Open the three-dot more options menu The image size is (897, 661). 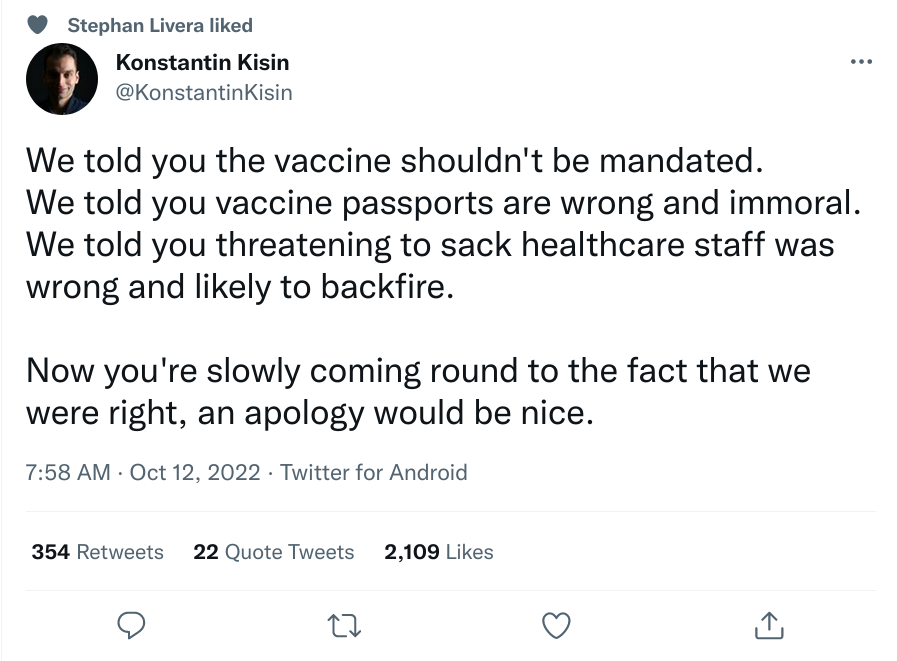tap(860, 62)
